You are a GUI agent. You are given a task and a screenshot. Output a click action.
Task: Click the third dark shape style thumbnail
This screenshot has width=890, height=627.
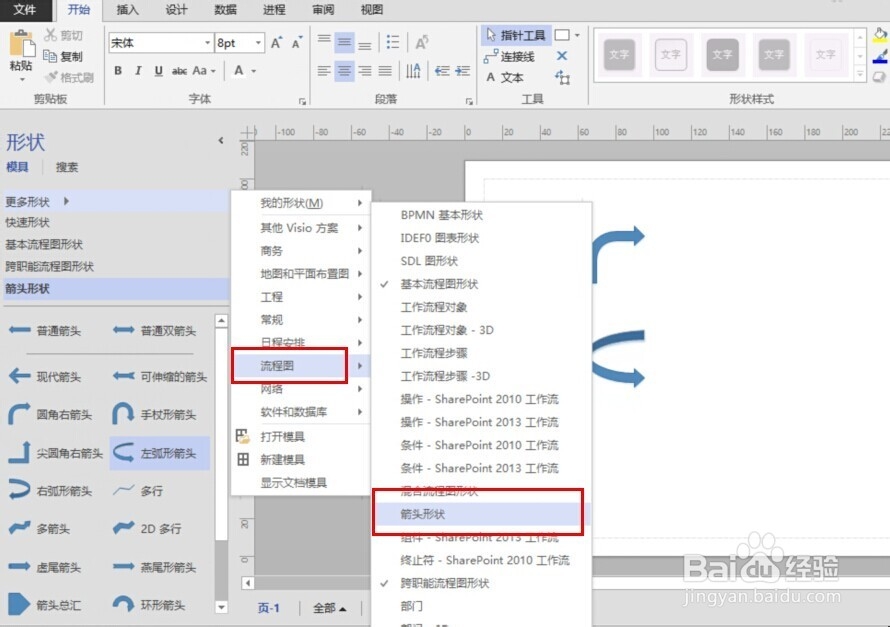(722, 55)
